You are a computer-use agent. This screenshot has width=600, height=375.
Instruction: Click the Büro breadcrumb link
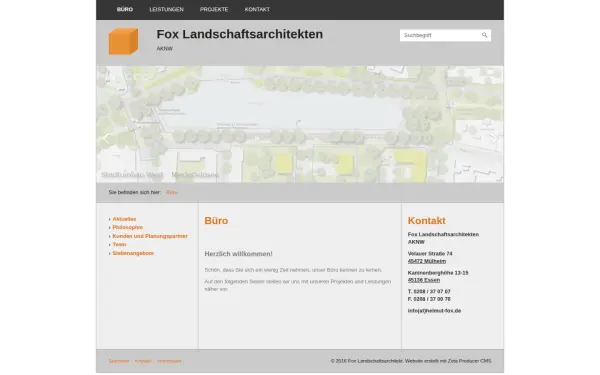(x=172, y=192)
